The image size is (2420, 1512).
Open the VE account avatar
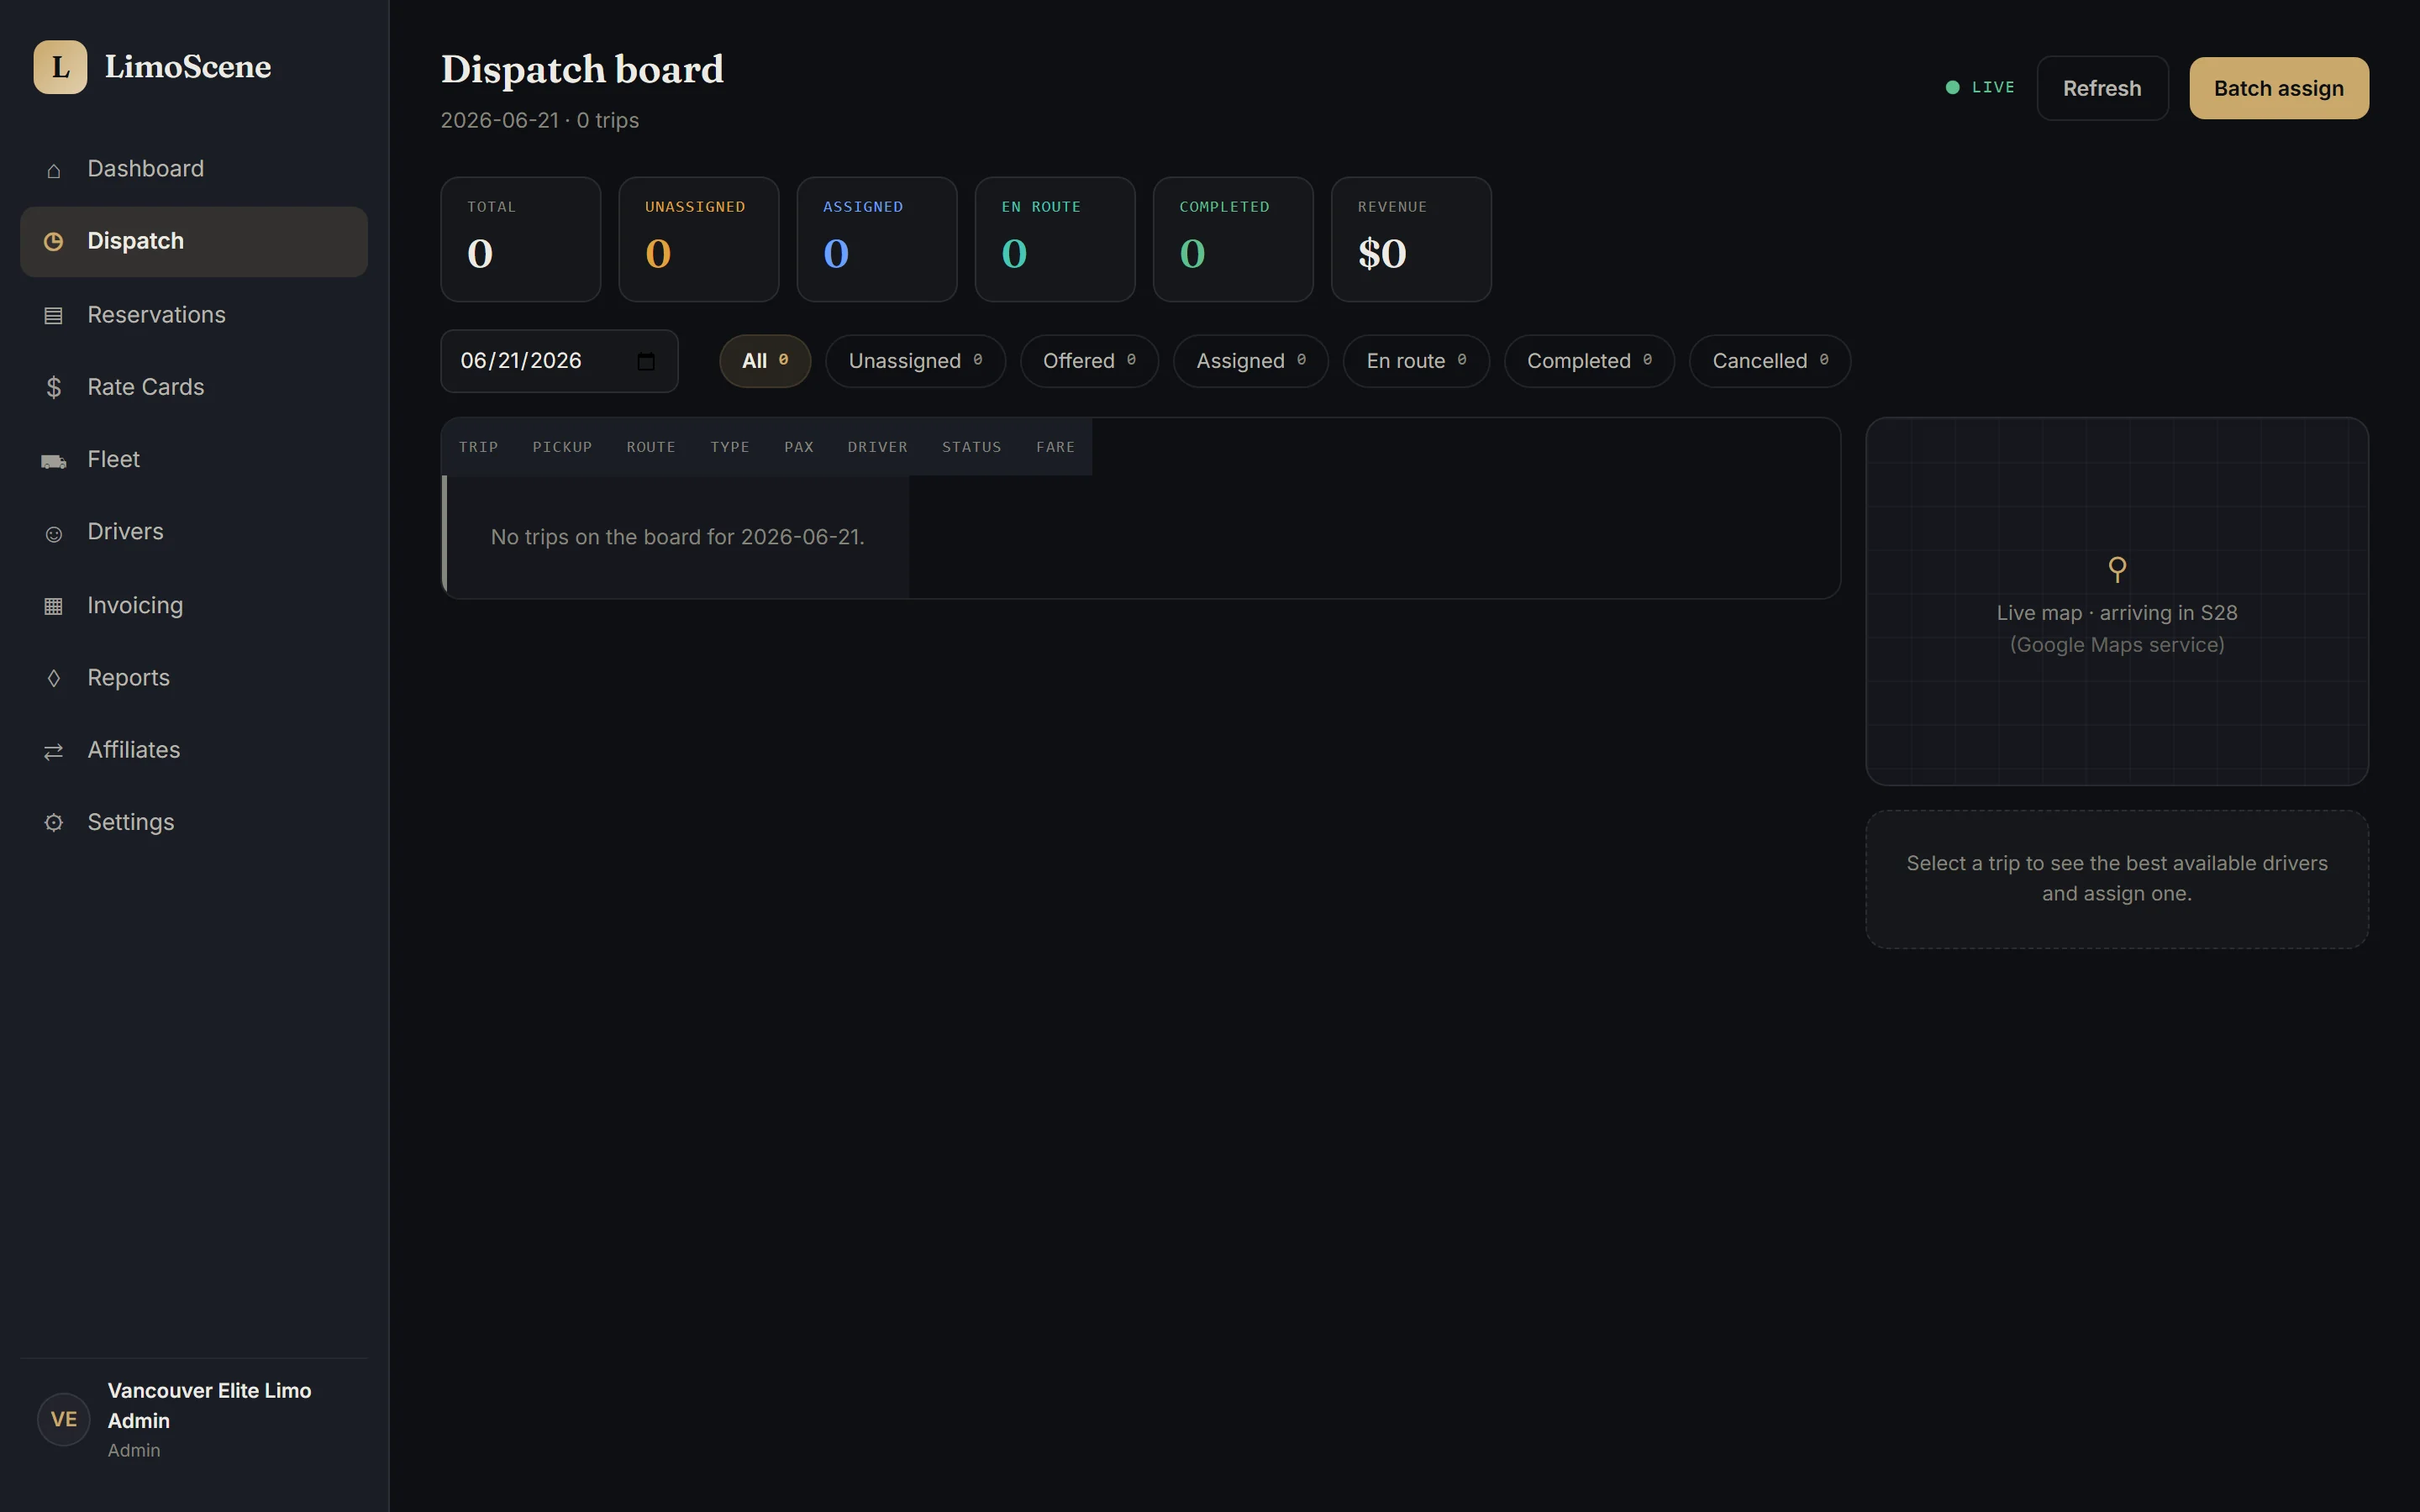(64, 1419)
